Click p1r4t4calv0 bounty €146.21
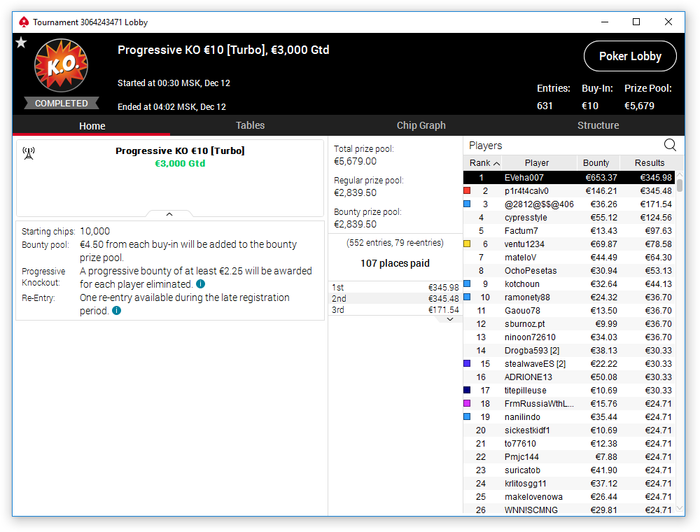700x532 pixels. point(601,191)
